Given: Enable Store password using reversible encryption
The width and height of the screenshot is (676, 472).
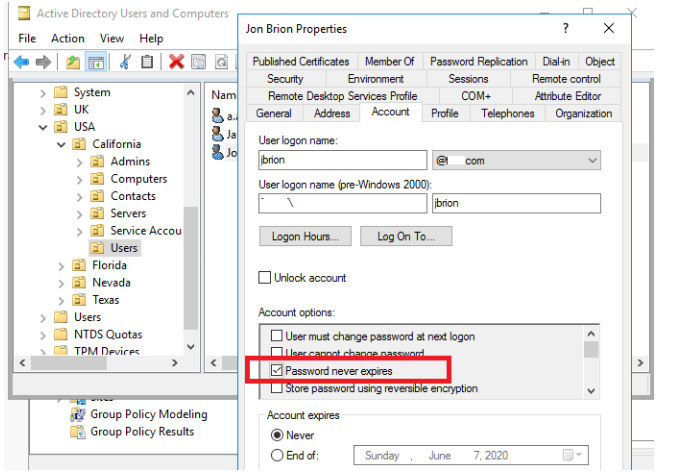Looking at the screenshot, I should point(276,388).
